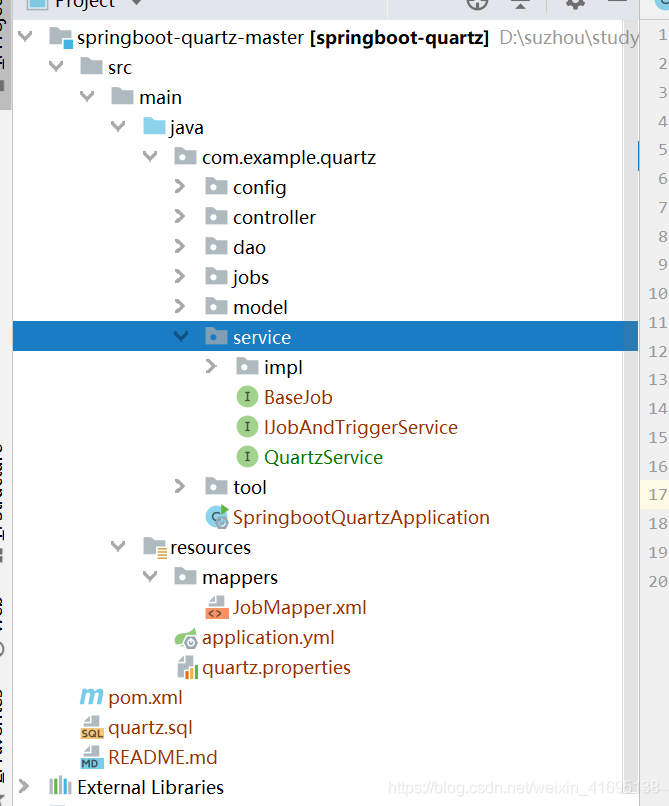Click the resources folder icon

[x=155, y=547]
